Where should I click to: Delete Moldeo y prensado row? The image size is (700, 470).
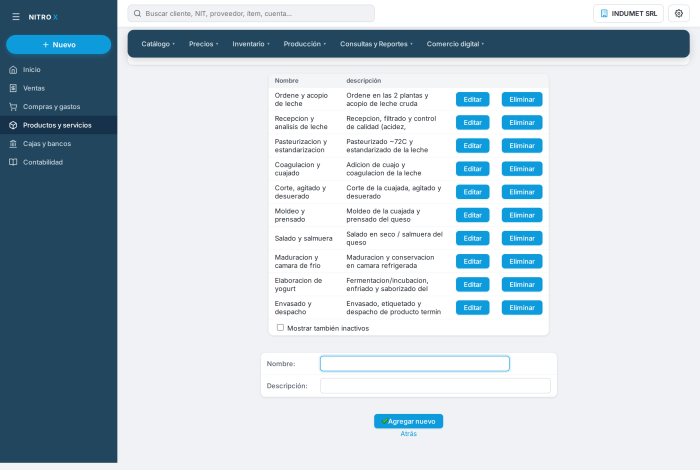522,215
